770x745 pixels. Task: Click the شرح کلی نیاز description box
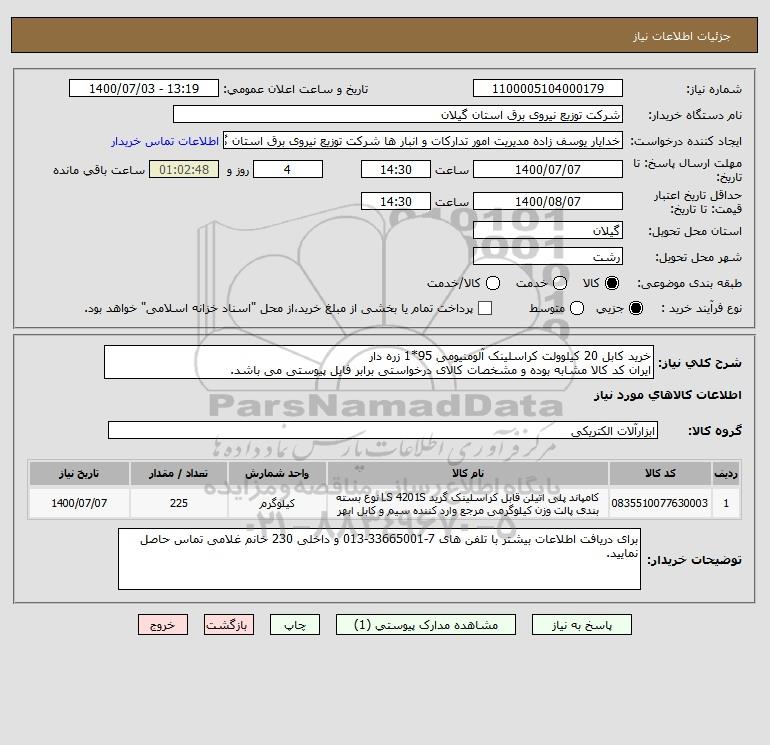(379, 362)
